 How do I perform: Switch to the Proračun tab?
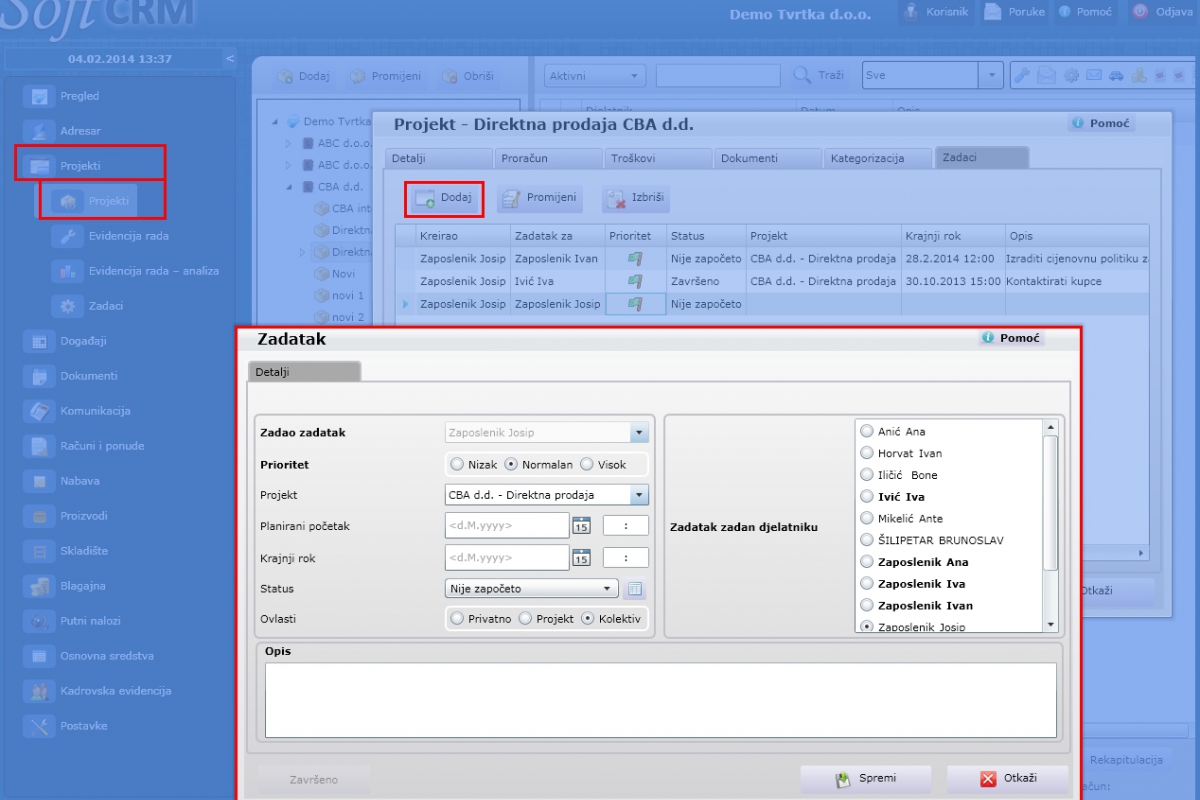tap(548, 158)
